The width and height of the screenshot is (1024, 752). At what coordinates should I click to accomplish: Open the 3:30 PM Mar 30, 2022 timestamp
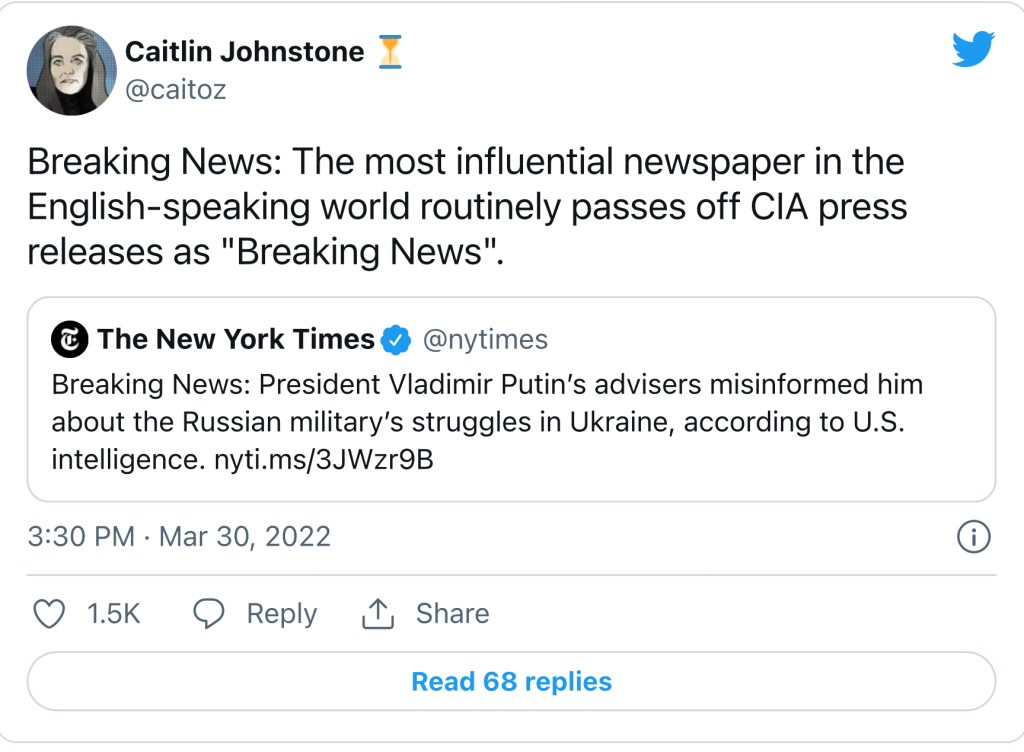pyautogui.click(x=179, y=537)
